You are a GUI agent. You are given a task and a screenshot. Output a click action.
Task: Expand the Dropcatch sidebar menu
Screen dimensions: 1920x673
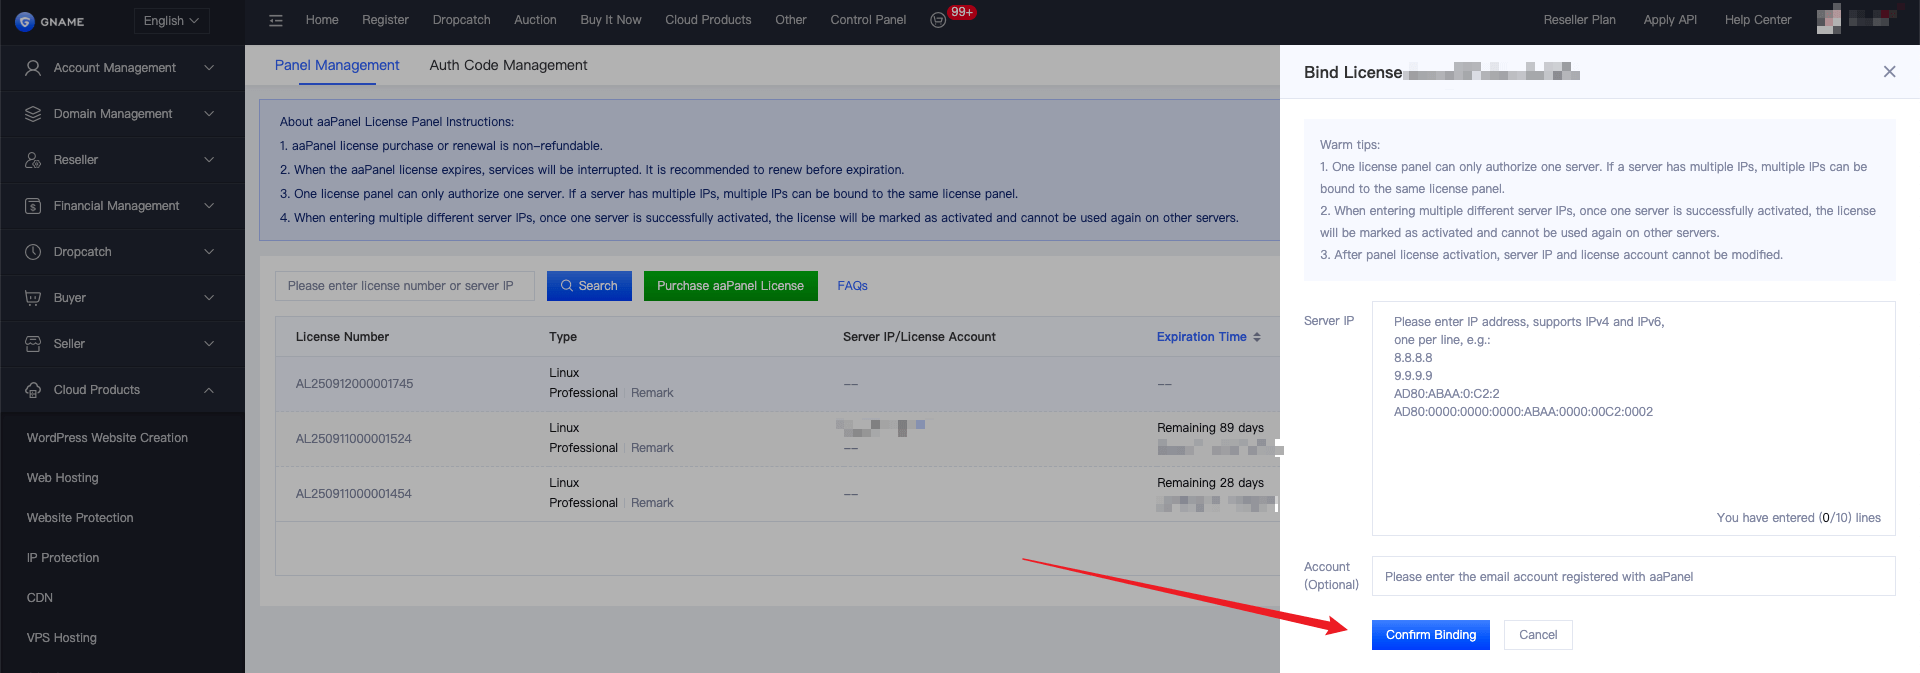[x=209, y=252]
